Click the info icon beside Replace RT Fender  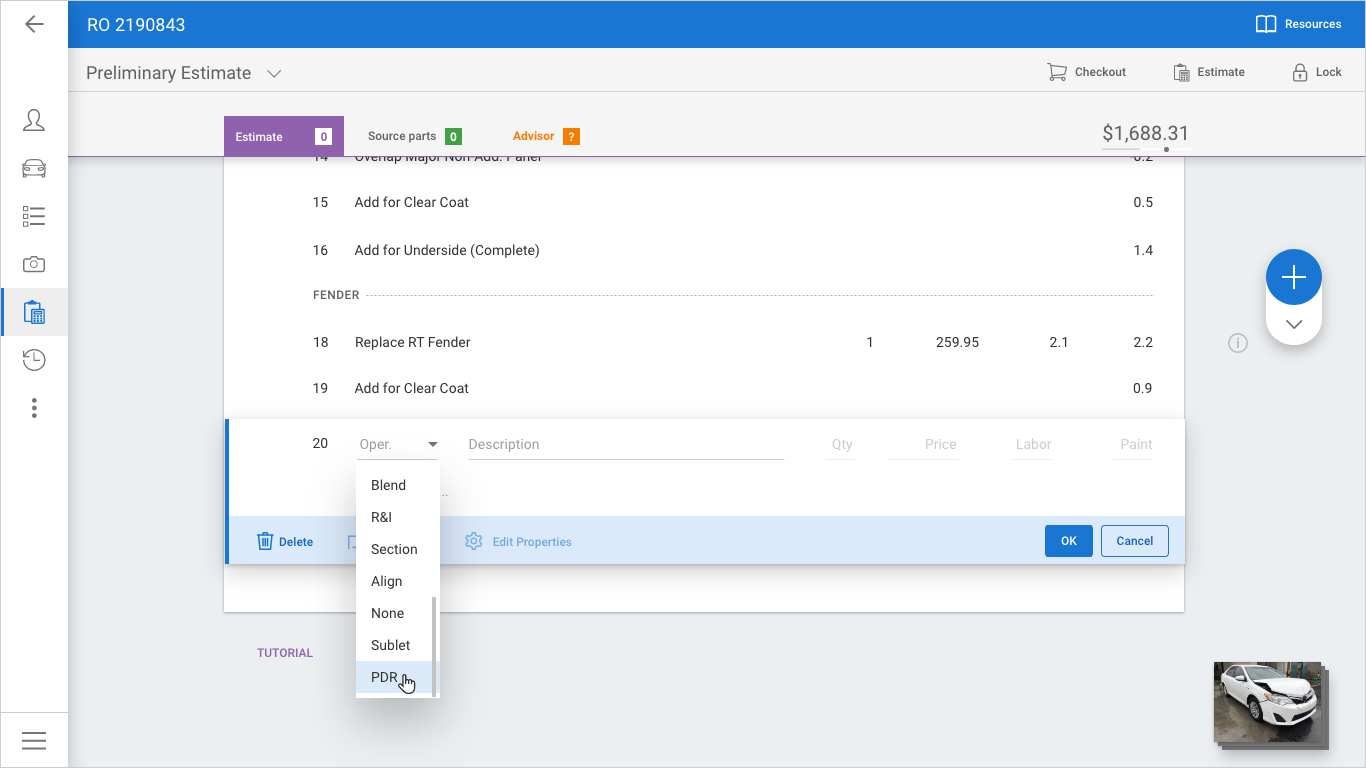(x=1238, y=343)
